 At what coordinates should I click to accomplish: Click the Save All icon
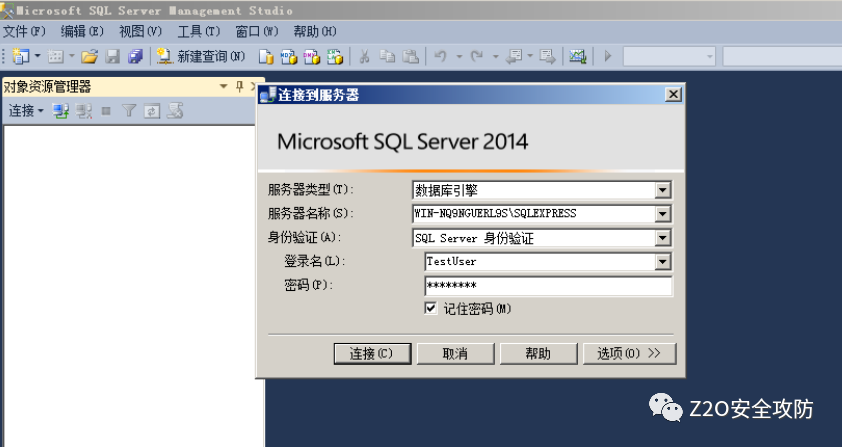tap(135, 56)
